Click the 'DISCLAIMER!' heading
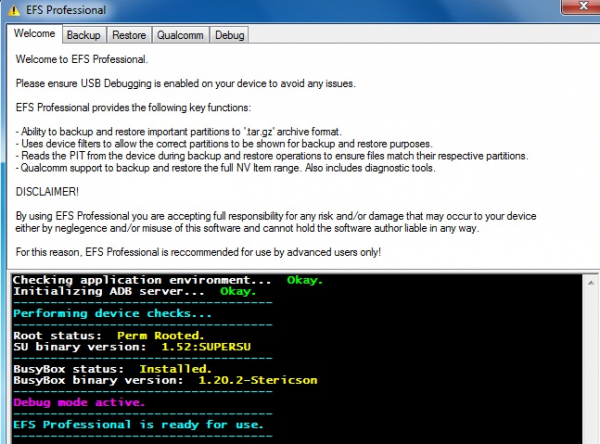Viewport: 600px width, 444px height. pyautogui.click(x=47, y=192)
